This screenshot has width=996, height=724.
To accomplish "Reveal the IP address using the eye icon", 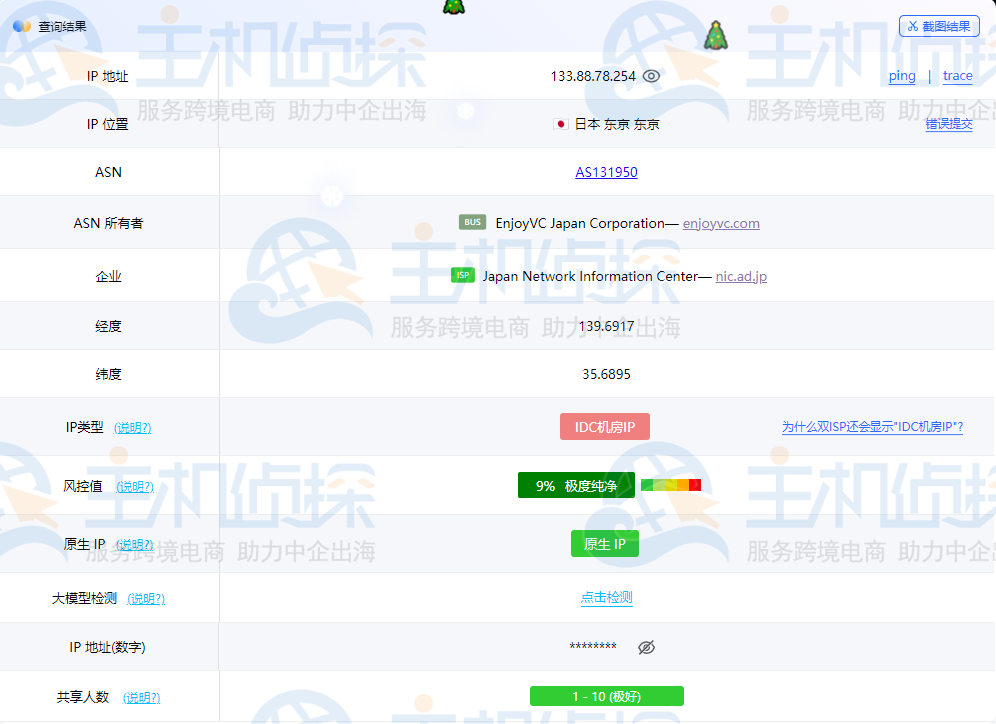I will [651, 75].
